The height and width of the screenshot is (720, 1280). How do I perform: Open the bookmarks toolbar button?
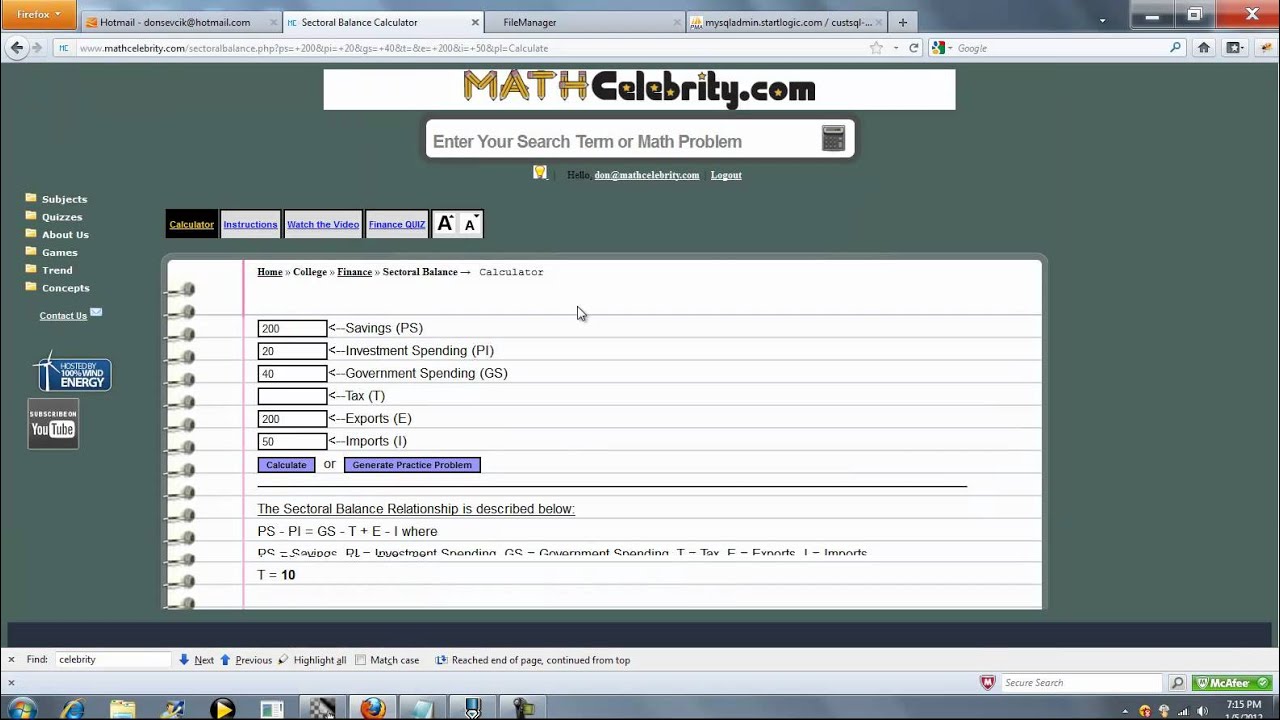[x=1235, y=48]
